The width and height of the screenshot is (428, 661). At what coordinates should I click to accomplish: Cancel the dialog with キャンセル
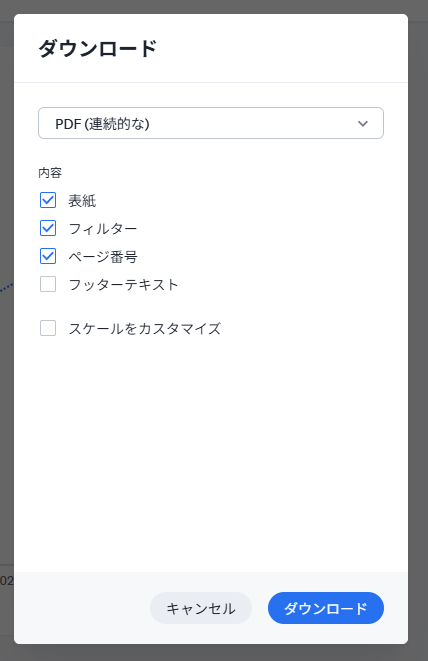(201, 608)
